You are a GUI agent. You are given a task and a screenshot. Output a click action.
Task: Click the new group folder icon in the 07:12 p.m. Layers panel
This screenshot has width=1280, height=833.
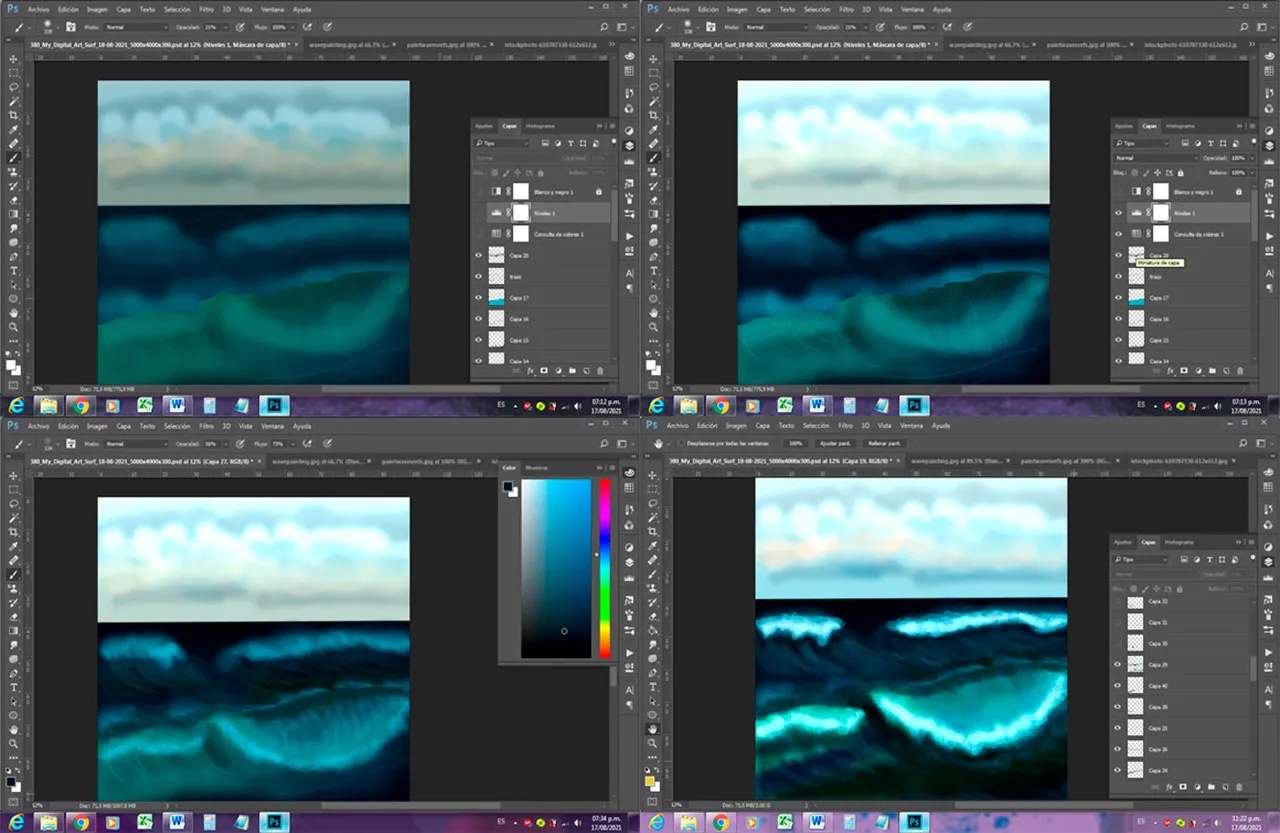(x=572, y=370)
